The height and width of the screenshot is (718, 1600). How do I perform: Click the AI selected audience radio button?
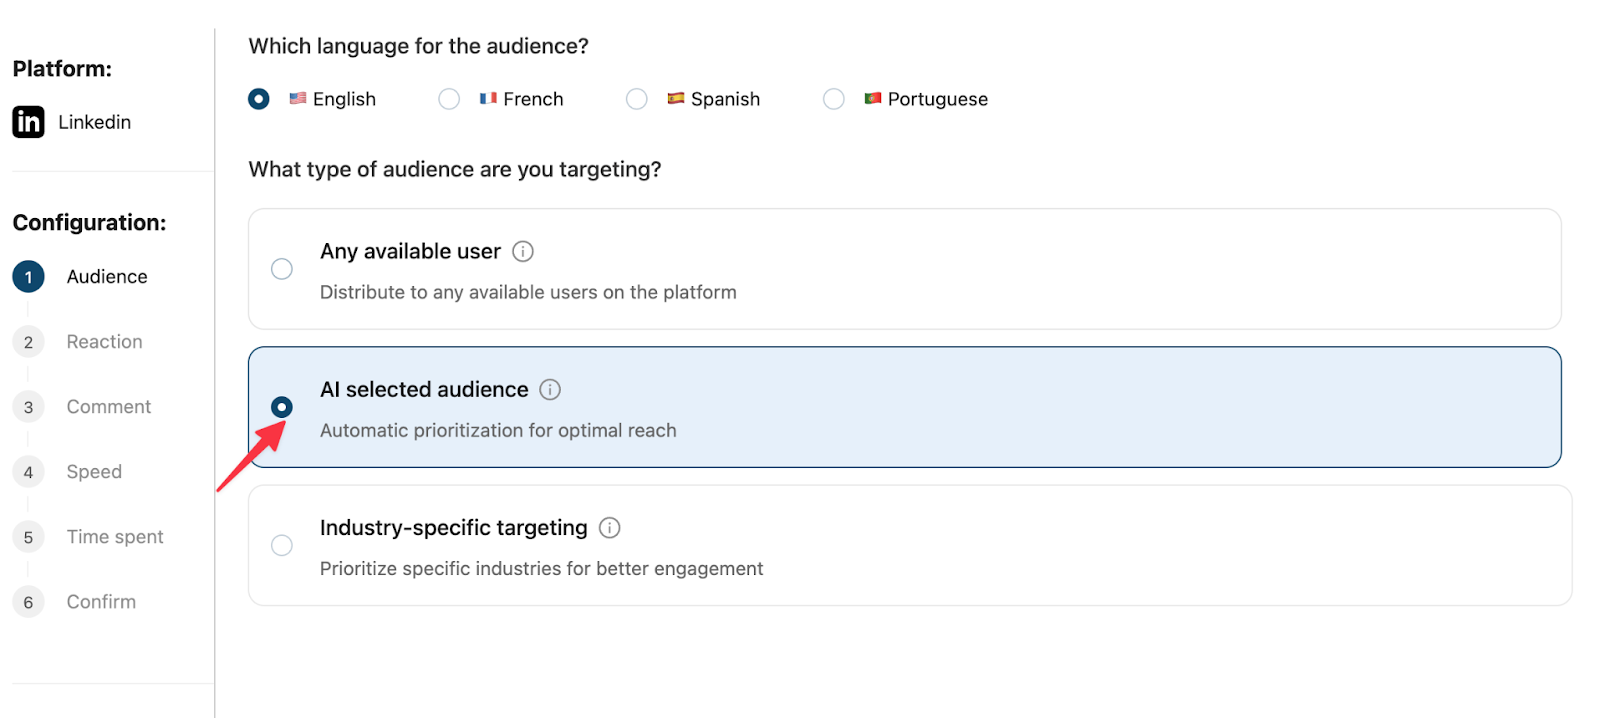282,407
